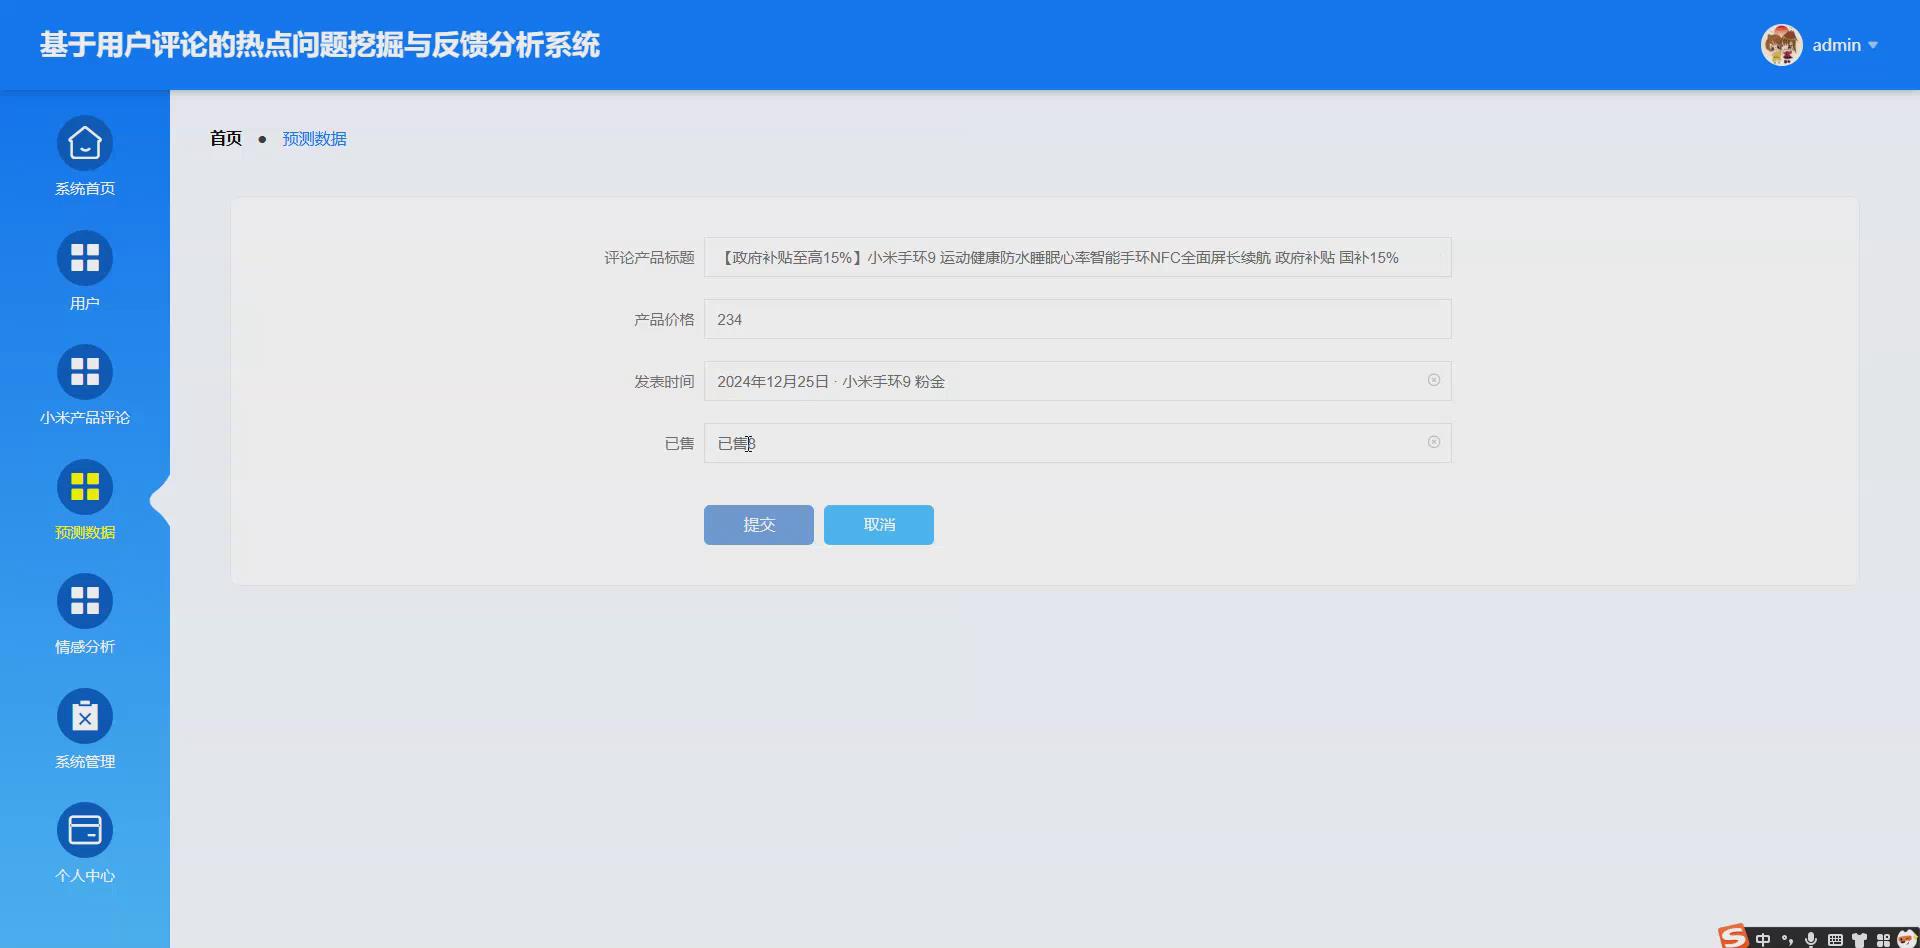Click the 产品价格 input showing 234
Image resolution: width=1920 pixels, height=948 pixels.
coord(1077,319)
